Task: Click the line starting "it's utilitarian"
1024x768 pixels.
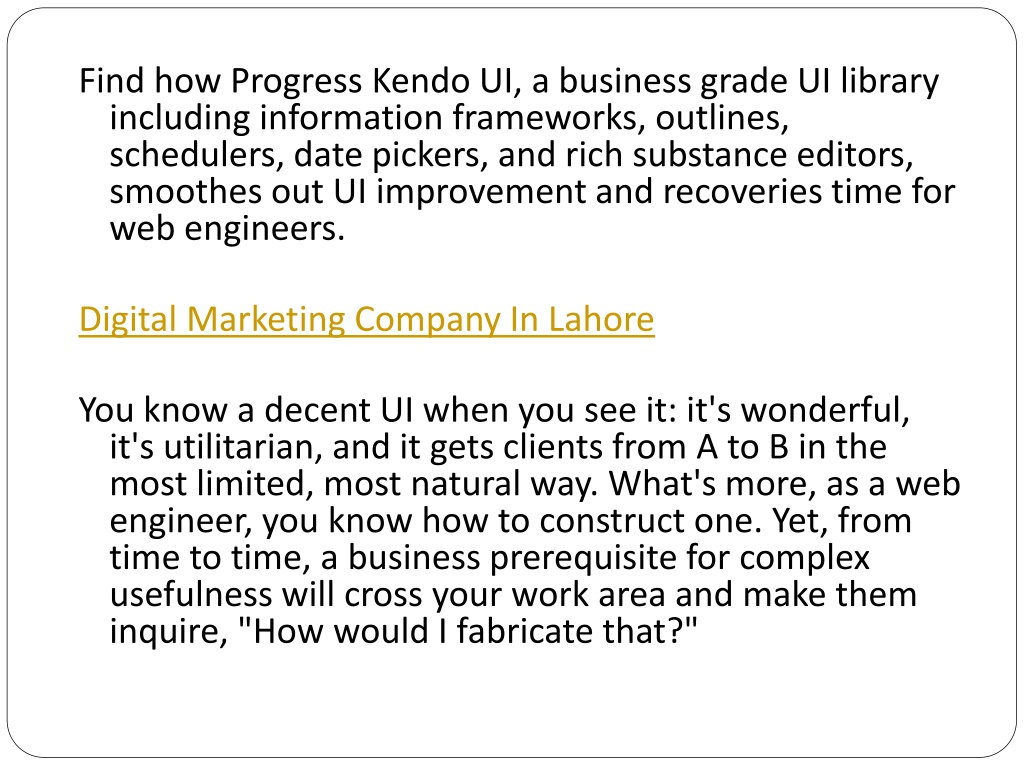Action: pyautogui.click(x=498, y=447)
